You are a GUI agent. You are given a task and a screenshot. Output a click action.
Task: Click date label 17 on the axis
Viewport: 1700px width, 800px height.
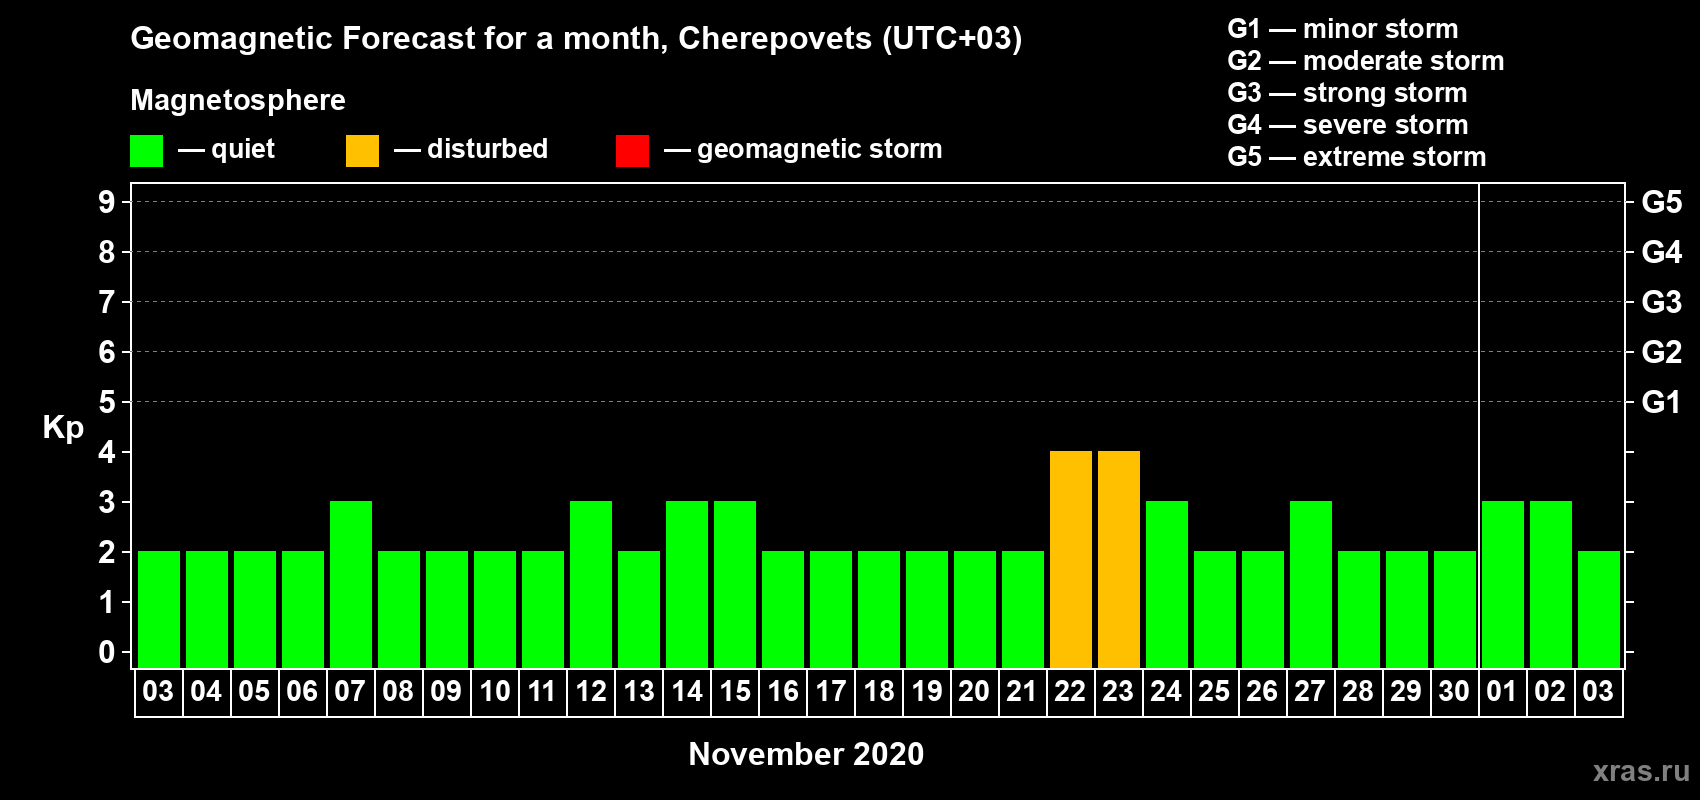click(x=831, y=692)
